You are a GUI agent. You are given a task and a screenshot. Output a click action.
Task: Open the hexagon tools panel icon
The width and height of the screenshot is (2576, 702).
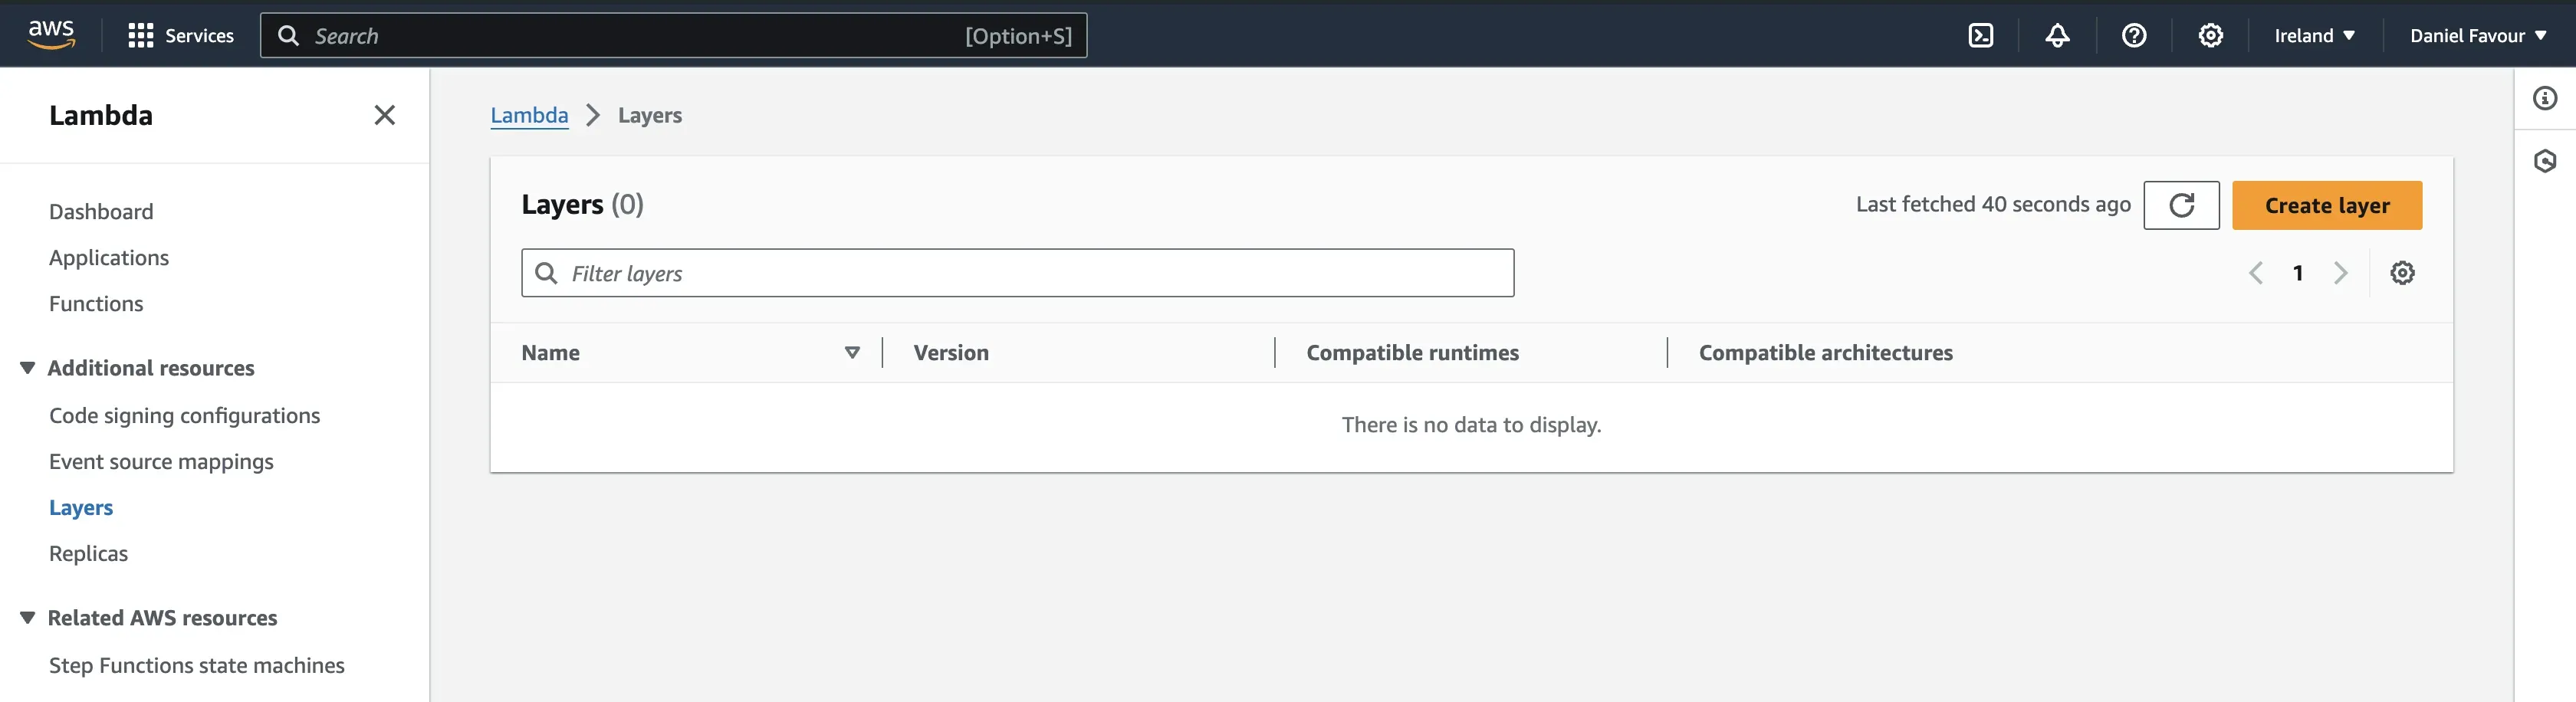(2545, 161)
